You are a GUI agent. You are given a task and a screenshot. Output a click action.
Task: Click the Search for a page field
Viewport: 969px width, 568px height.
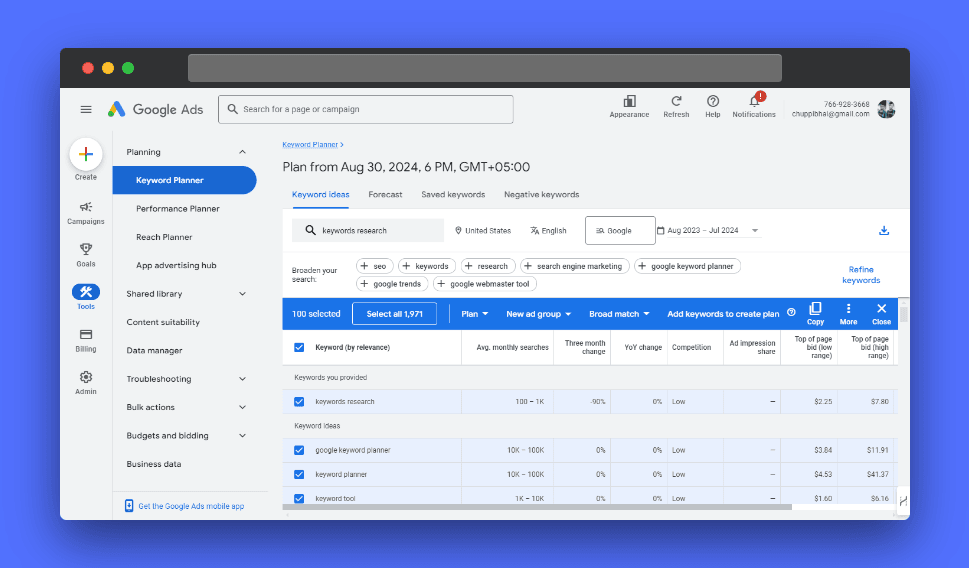[x=366, y=109]
